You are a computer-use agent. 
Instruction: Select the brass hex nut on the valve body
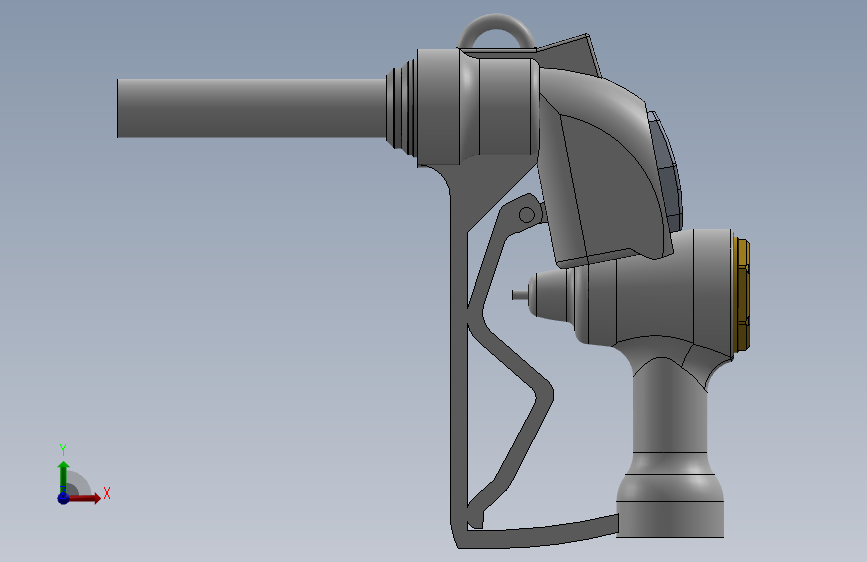coord(741,295)
